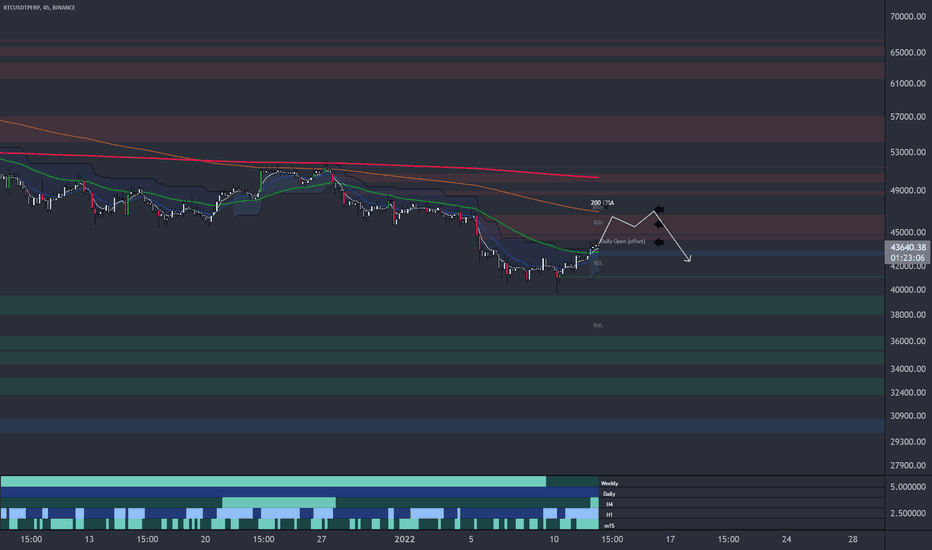932x550 pixels.
Task: Click the candle countdown 01:23:06
Action: click(x=908, y=258)
